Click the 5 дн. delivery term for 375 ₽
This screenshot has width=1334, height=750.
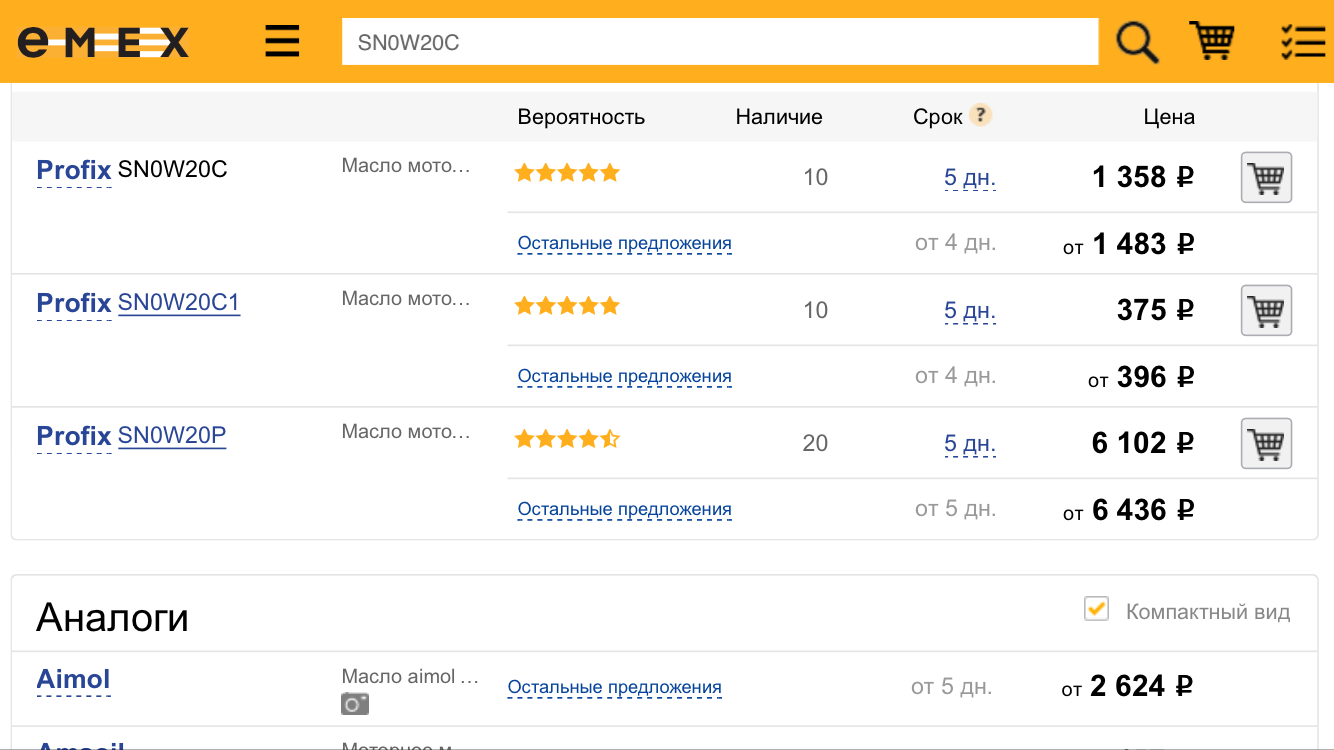click(970, 311)
